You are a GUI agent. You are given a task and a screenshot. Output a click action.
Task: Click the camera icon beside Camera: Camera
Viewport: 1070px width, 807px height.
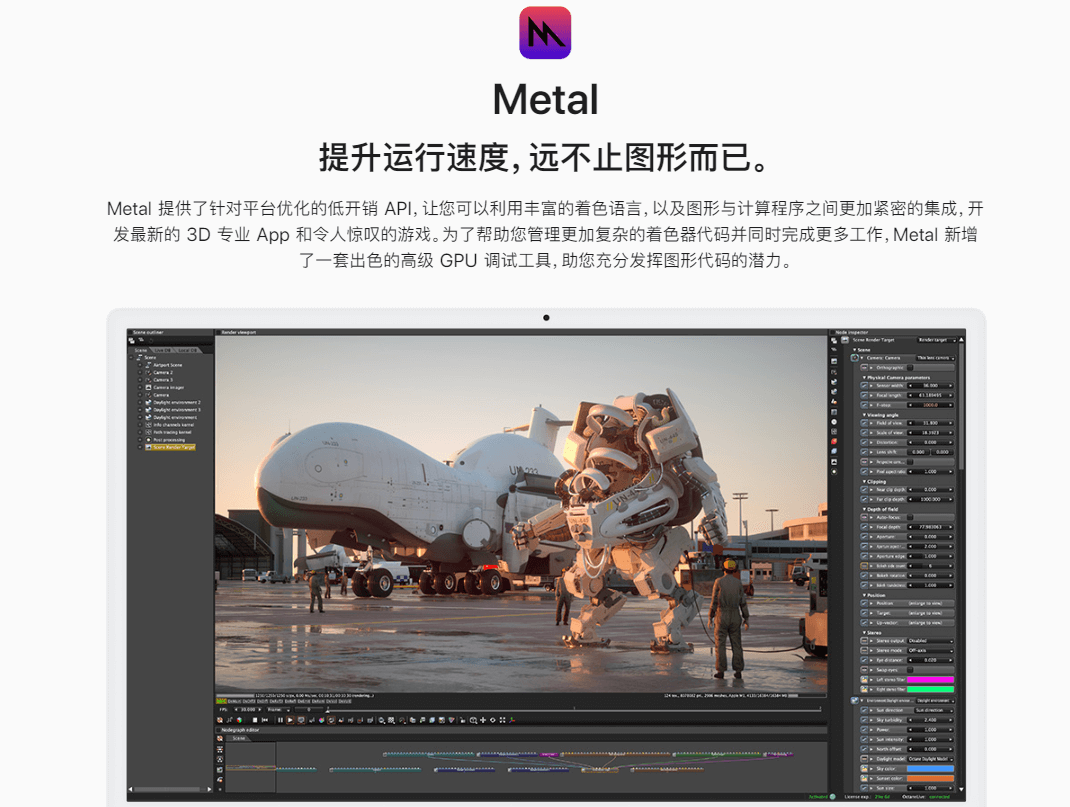point(854,357)
